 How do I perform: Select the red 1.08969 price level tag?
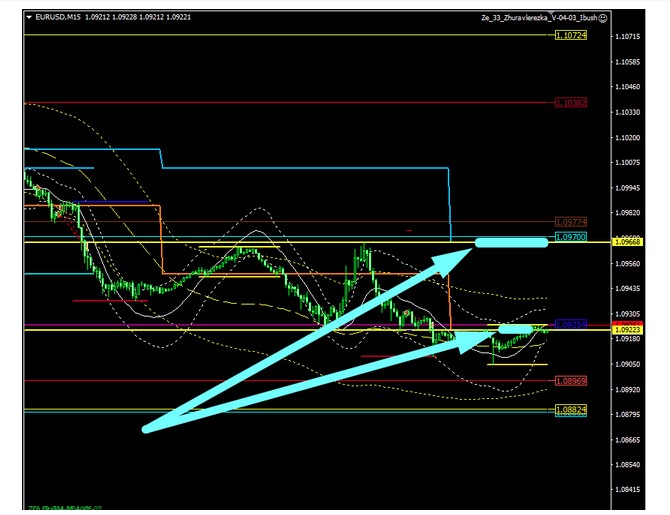click(571, 381)
